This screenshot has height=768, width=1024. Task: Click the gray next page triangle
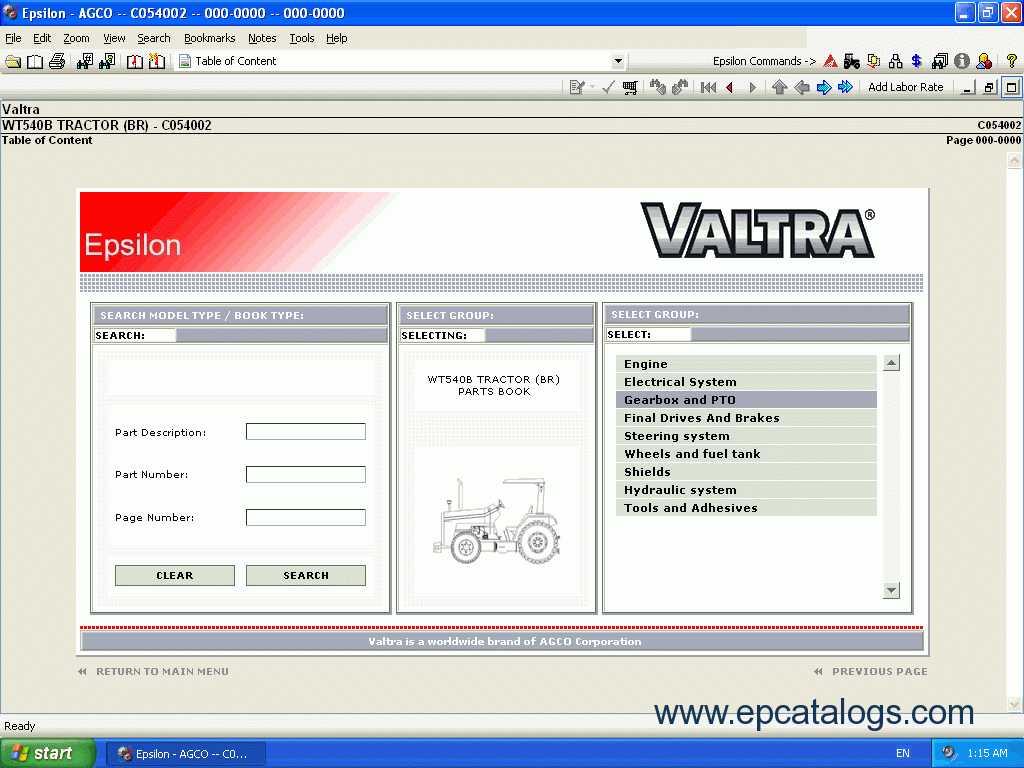pos(752,87)
